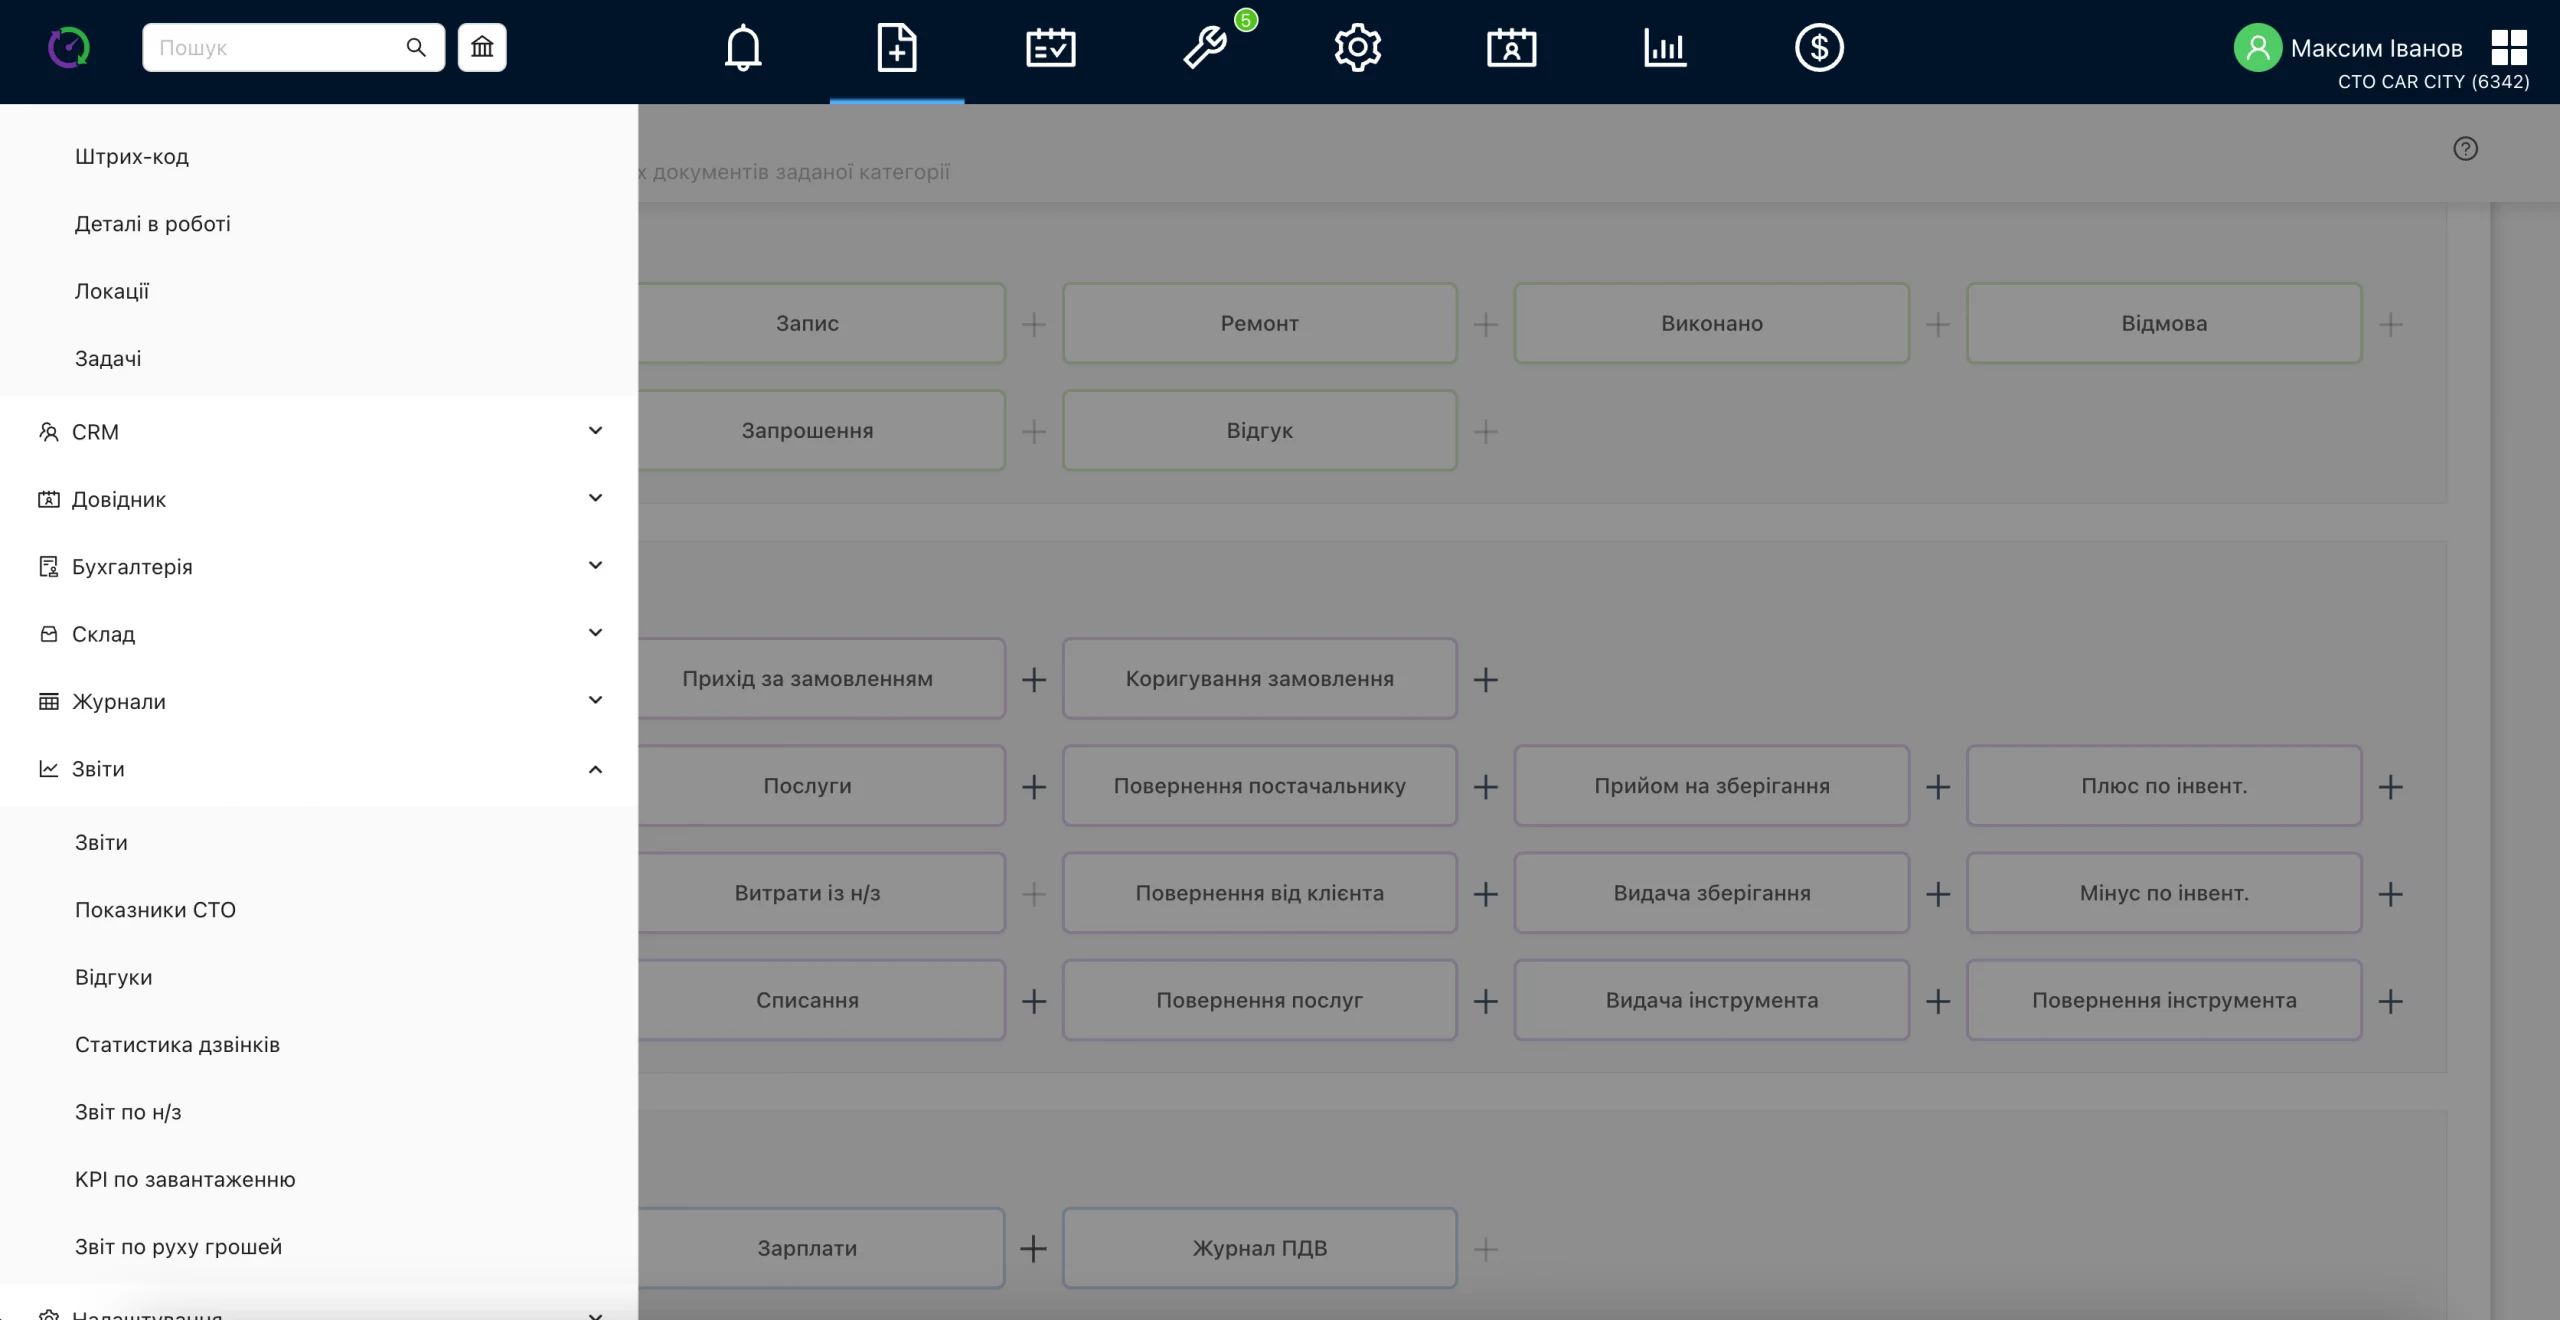
Task: Expand the CRM menu section
Action: pos(319,432)
